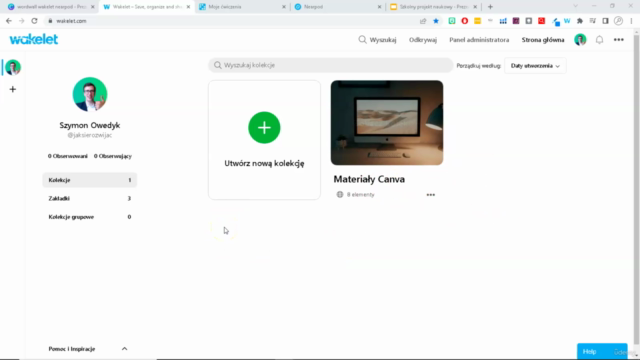Click the red Opera-style extension icon
Image resolution: width=640 pixels, height=360 pixels.
(x=464, y=21)
